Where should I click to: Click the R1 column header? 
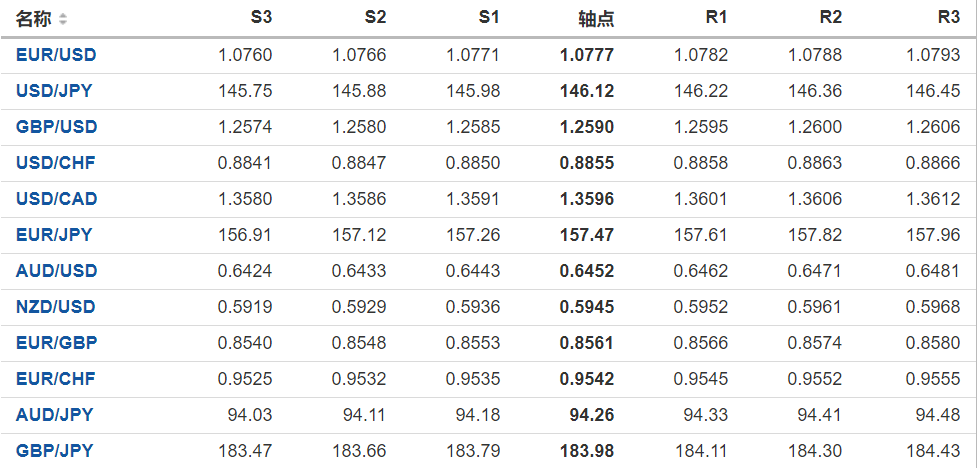(717, 18)
